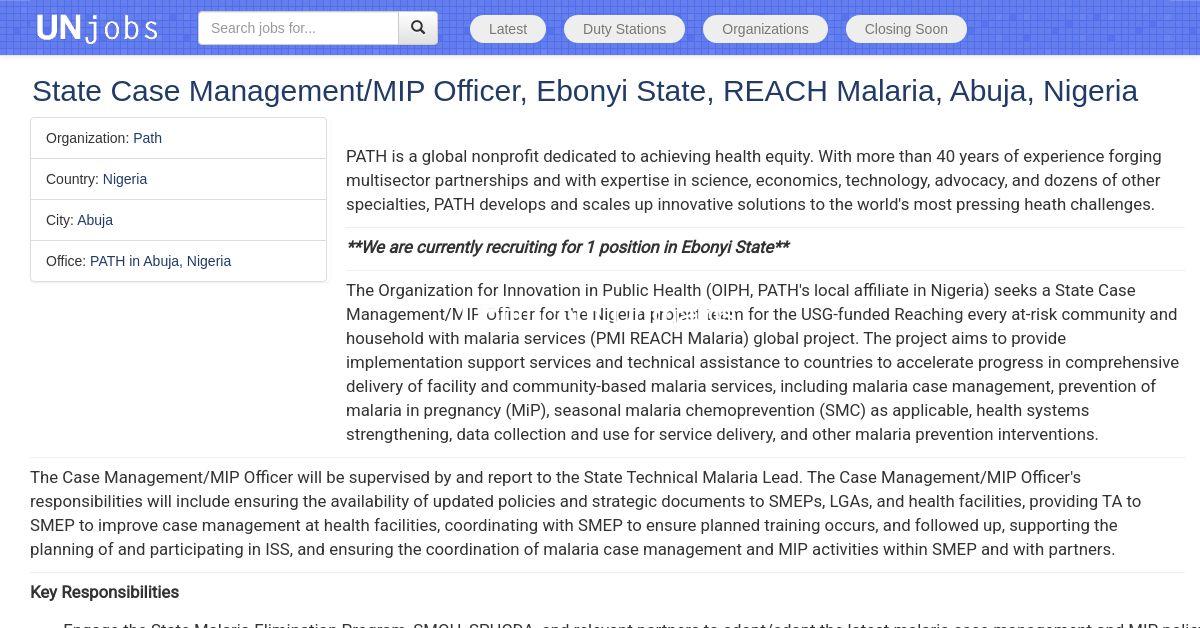
Task: Focus the 'Search jobs for...' input field
Action: [298, 28]
